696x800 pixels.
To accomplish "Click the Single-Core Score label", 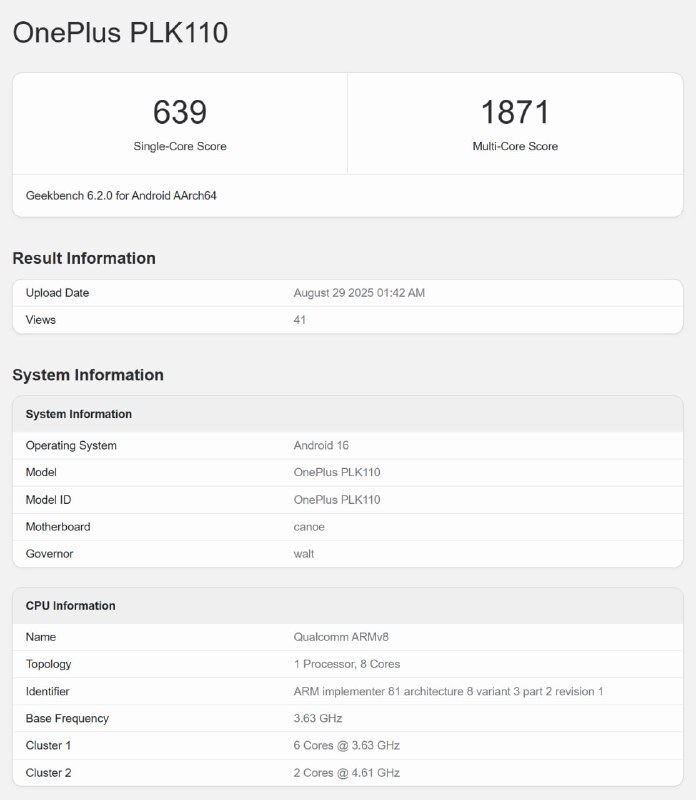I will click(x=180, y=146).
